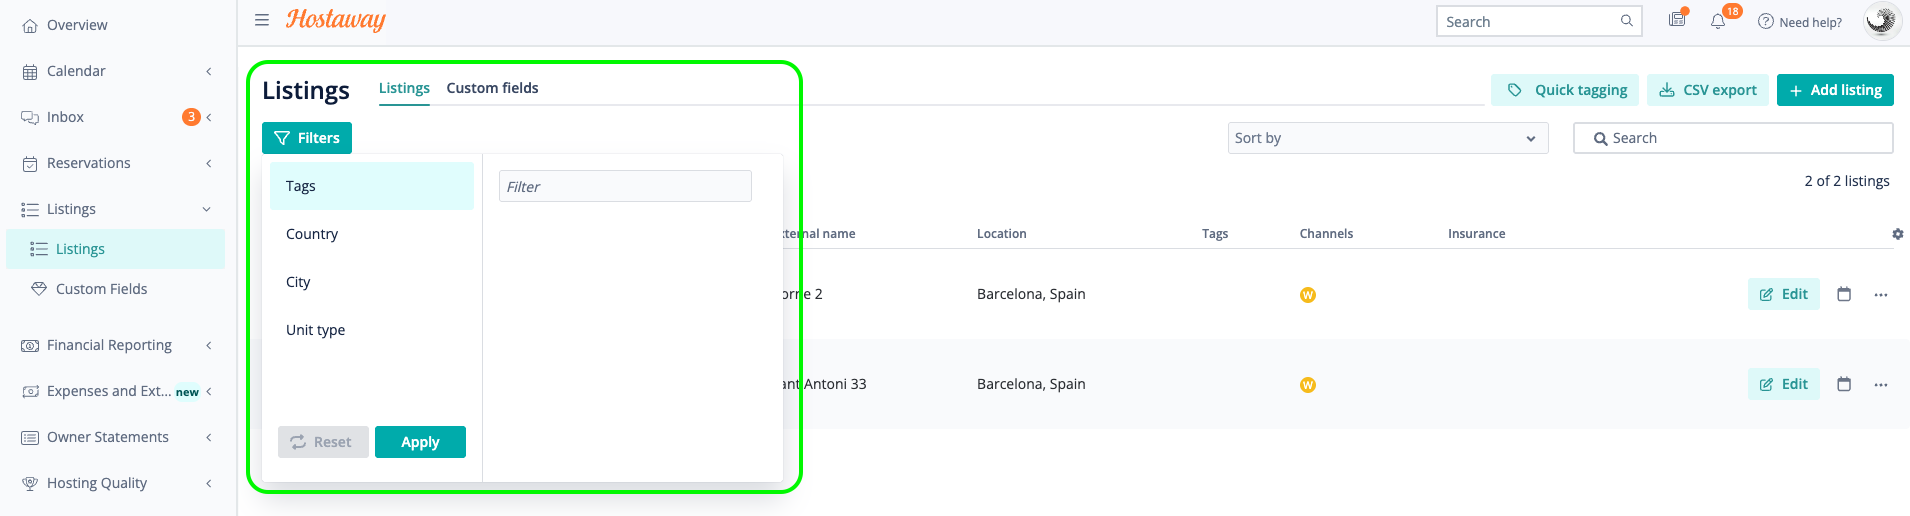
Task: Select City filter category
Action: click(372, 282)
